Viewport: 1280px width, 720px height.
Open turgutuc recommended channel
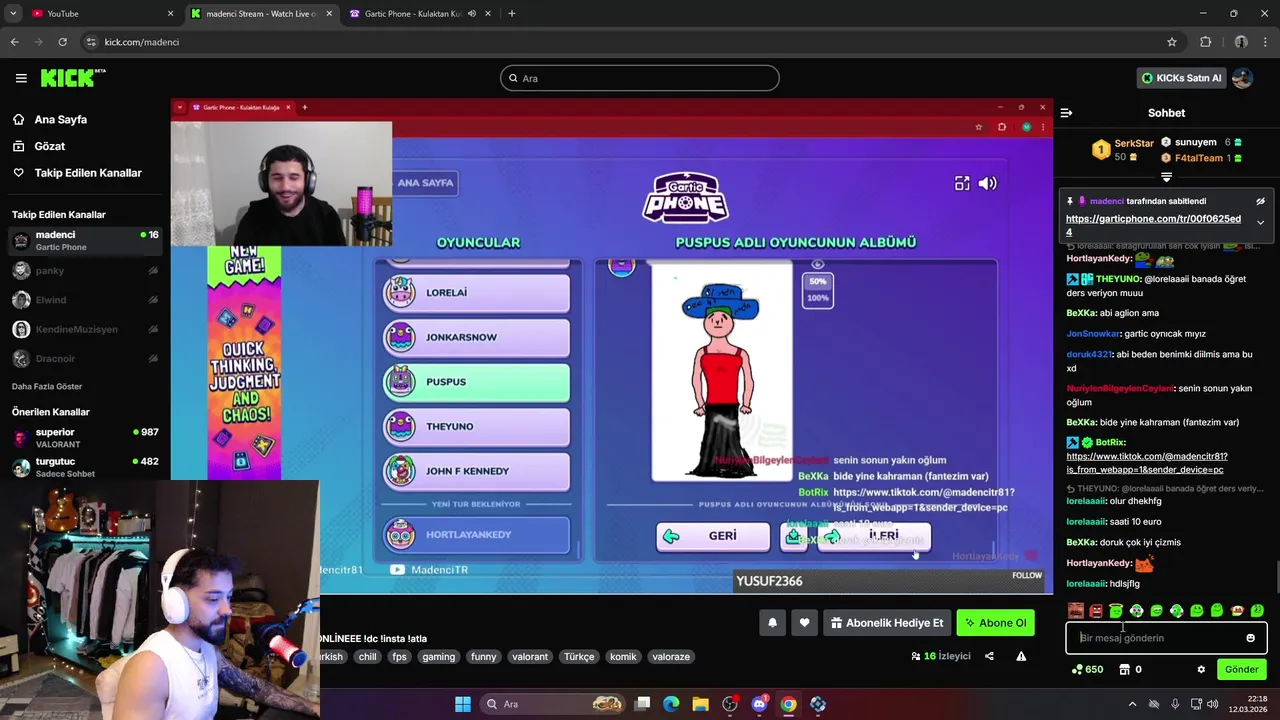click(85, 467)
